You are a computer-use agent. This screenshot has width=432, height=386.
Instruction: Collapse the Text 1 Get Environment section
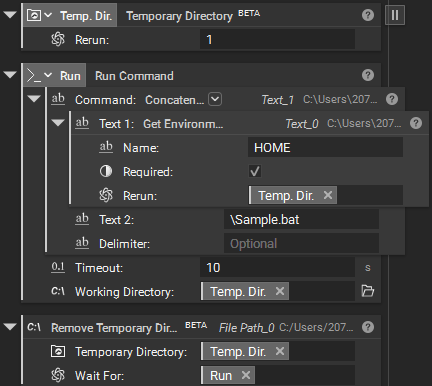[x=58, y=123]
